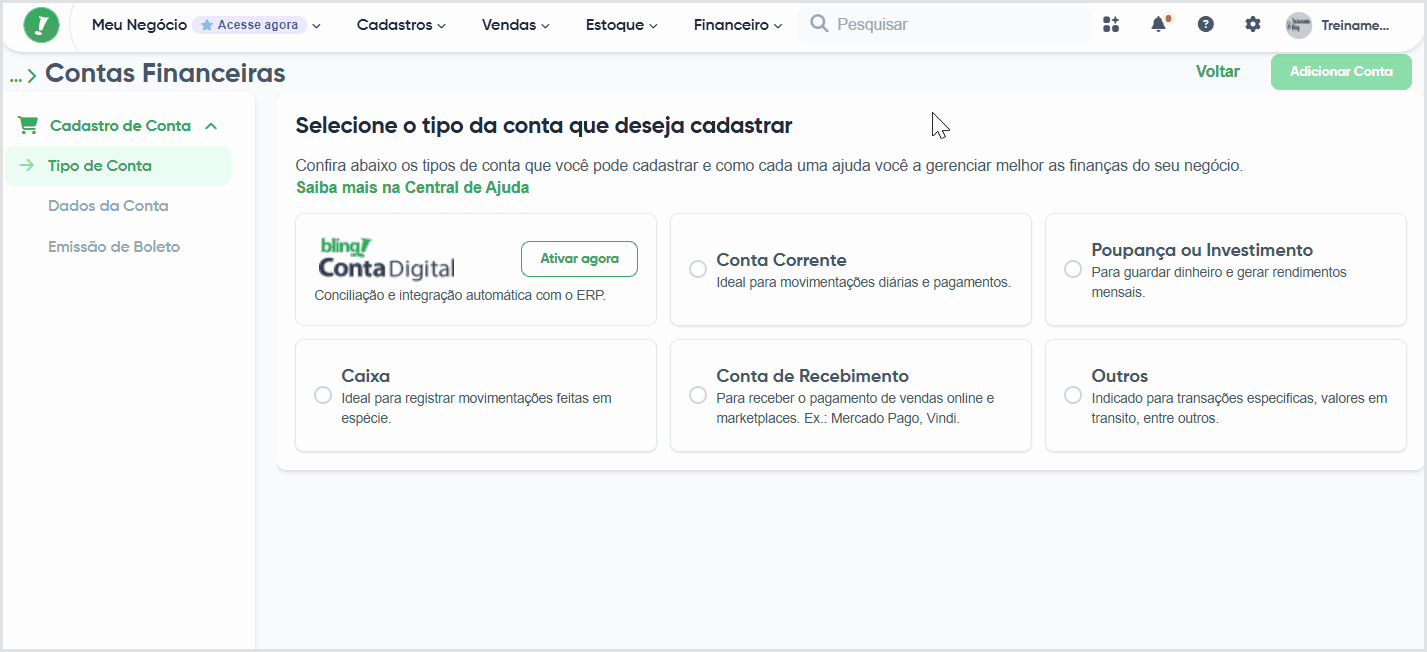
Task: Select the Conta Corrente radio button
Action: (x=698, y=269)
